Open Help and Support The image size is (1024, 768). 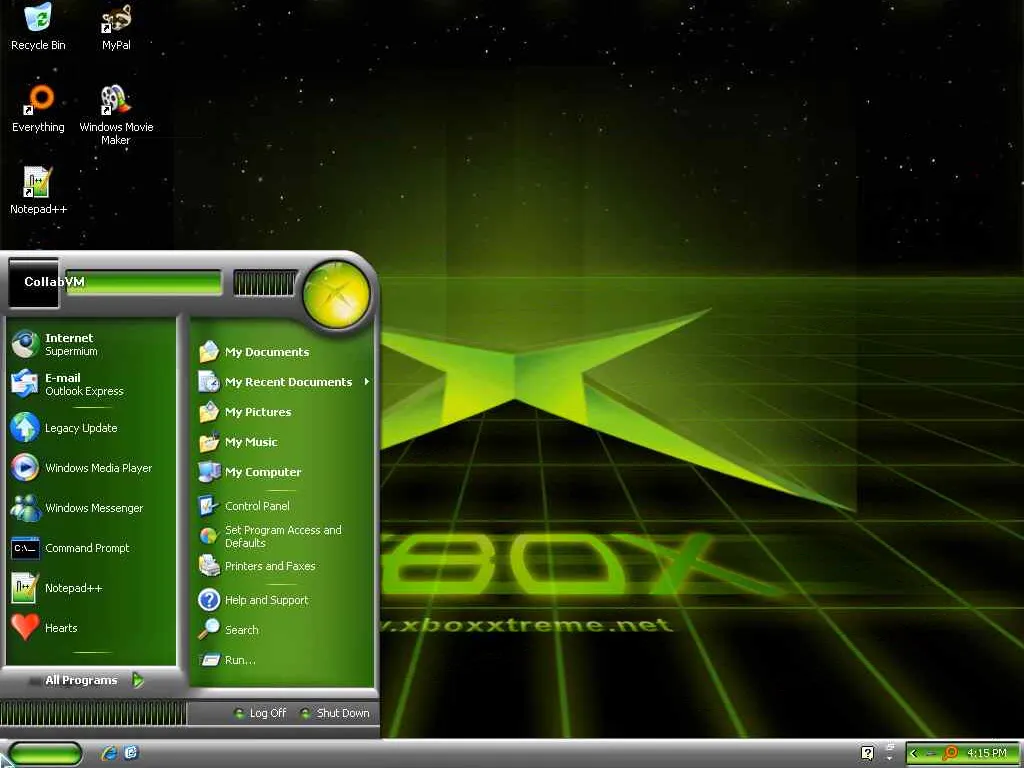coord(283,600)
